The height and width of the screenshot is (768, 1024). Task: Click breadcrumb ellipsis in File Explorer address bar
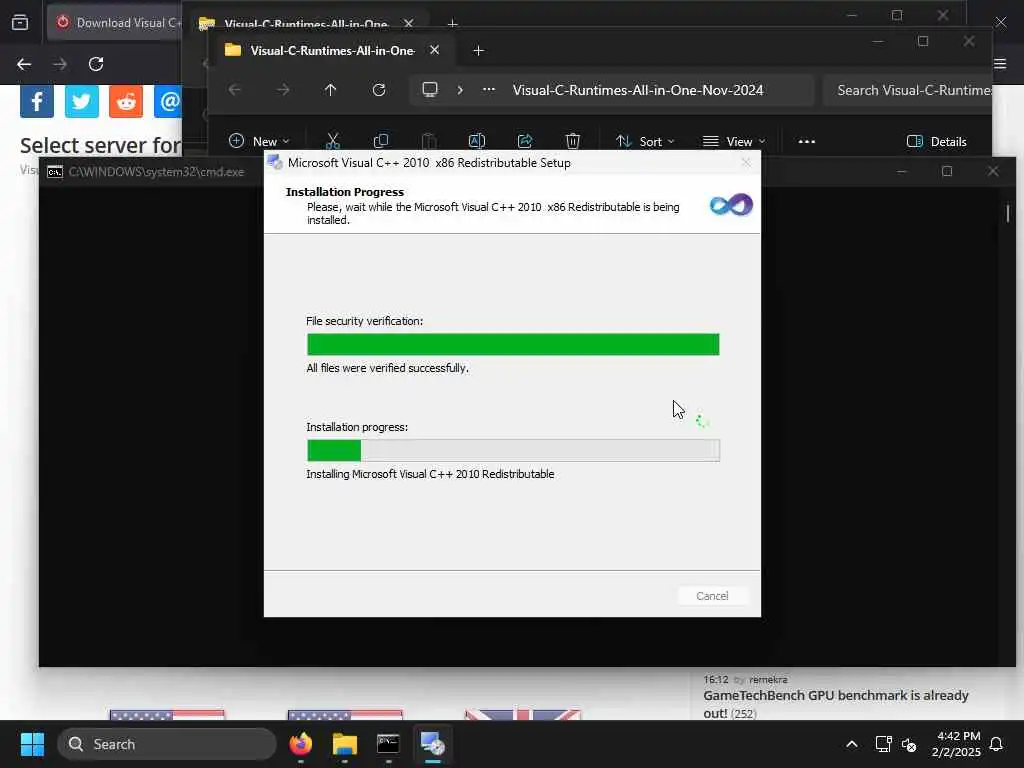(x=488, y=90)
